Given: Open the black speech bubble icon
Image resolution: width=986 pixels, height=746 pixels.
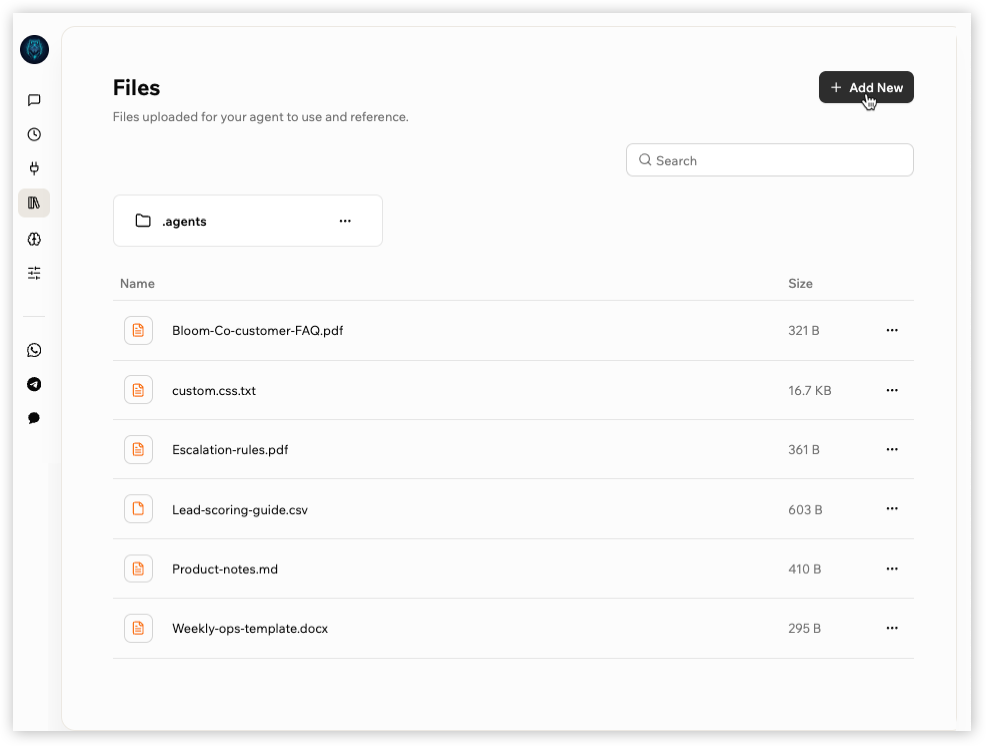Looking at the screenshot, I should pyautogui.click(x=35, y=418).
